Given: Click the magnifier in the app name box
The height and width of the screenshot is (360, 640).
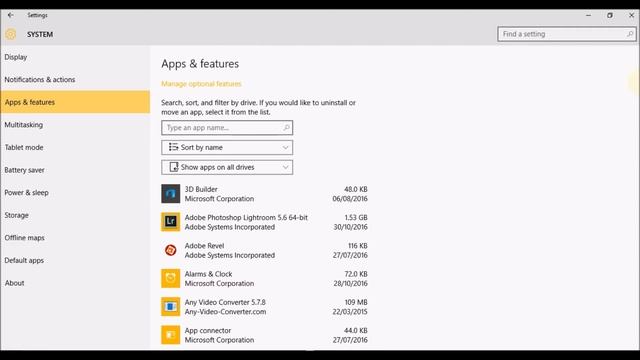Looking at the screenshot, I should coord(287,128).
